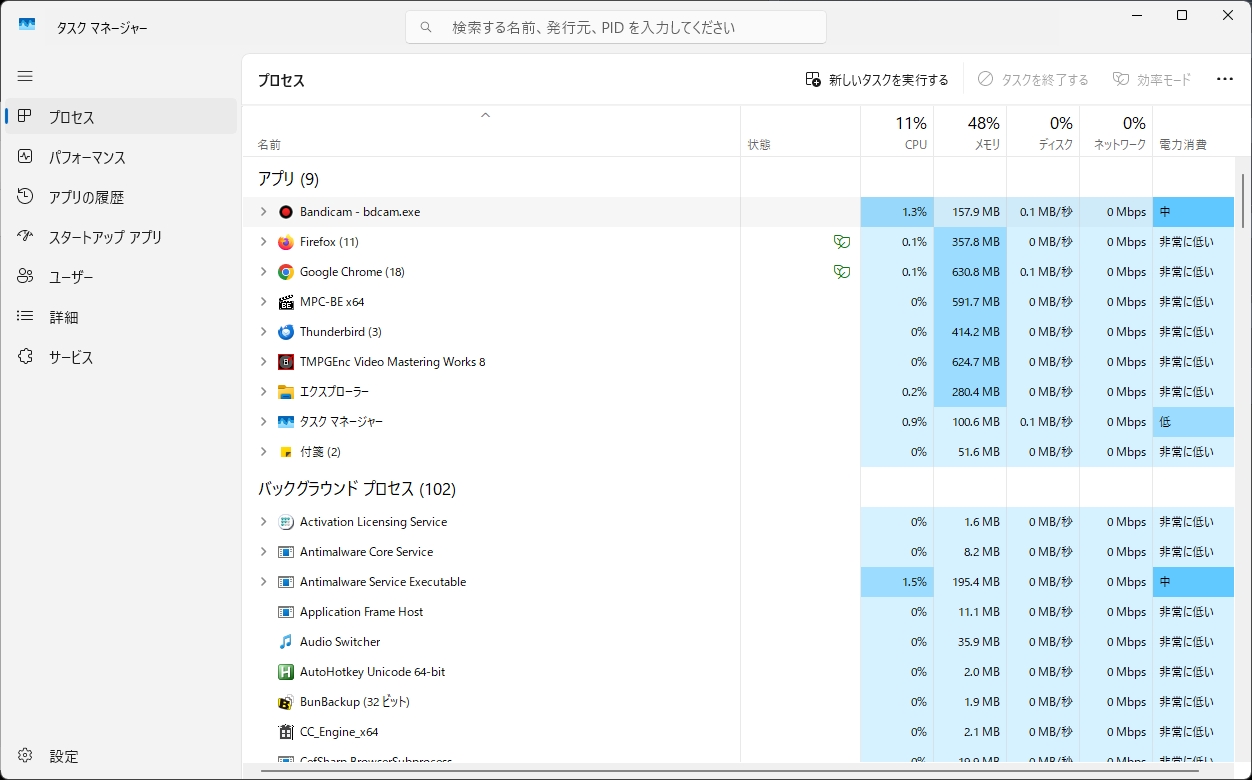Click Firefox efficiency mode leaf icon
1252x780 pixels.
(842, 242)
